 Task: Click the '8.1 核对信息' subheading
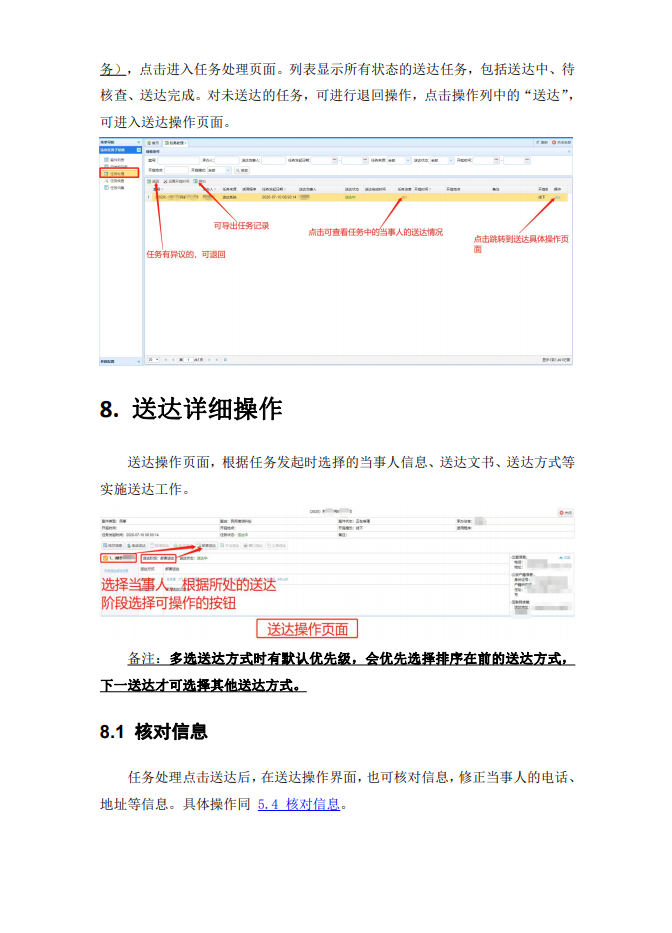(154, 731)
